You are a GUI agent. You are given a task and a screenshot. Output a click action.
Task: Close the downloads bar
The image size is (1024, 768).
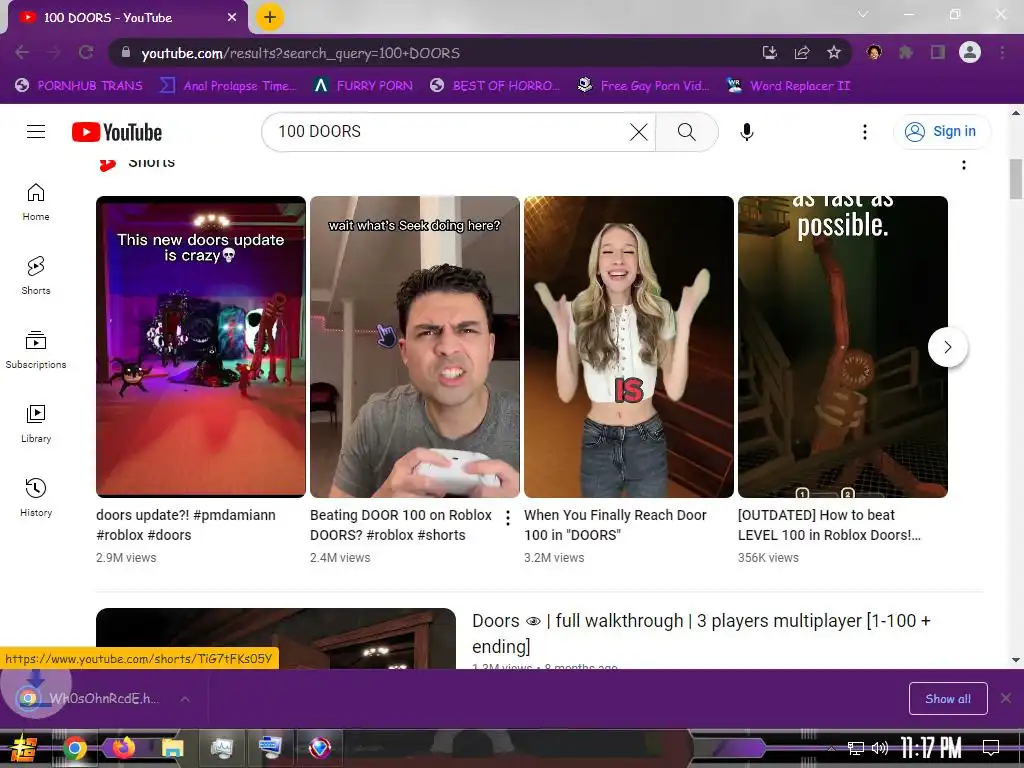pyautogui.click(x=1006, y=698)
